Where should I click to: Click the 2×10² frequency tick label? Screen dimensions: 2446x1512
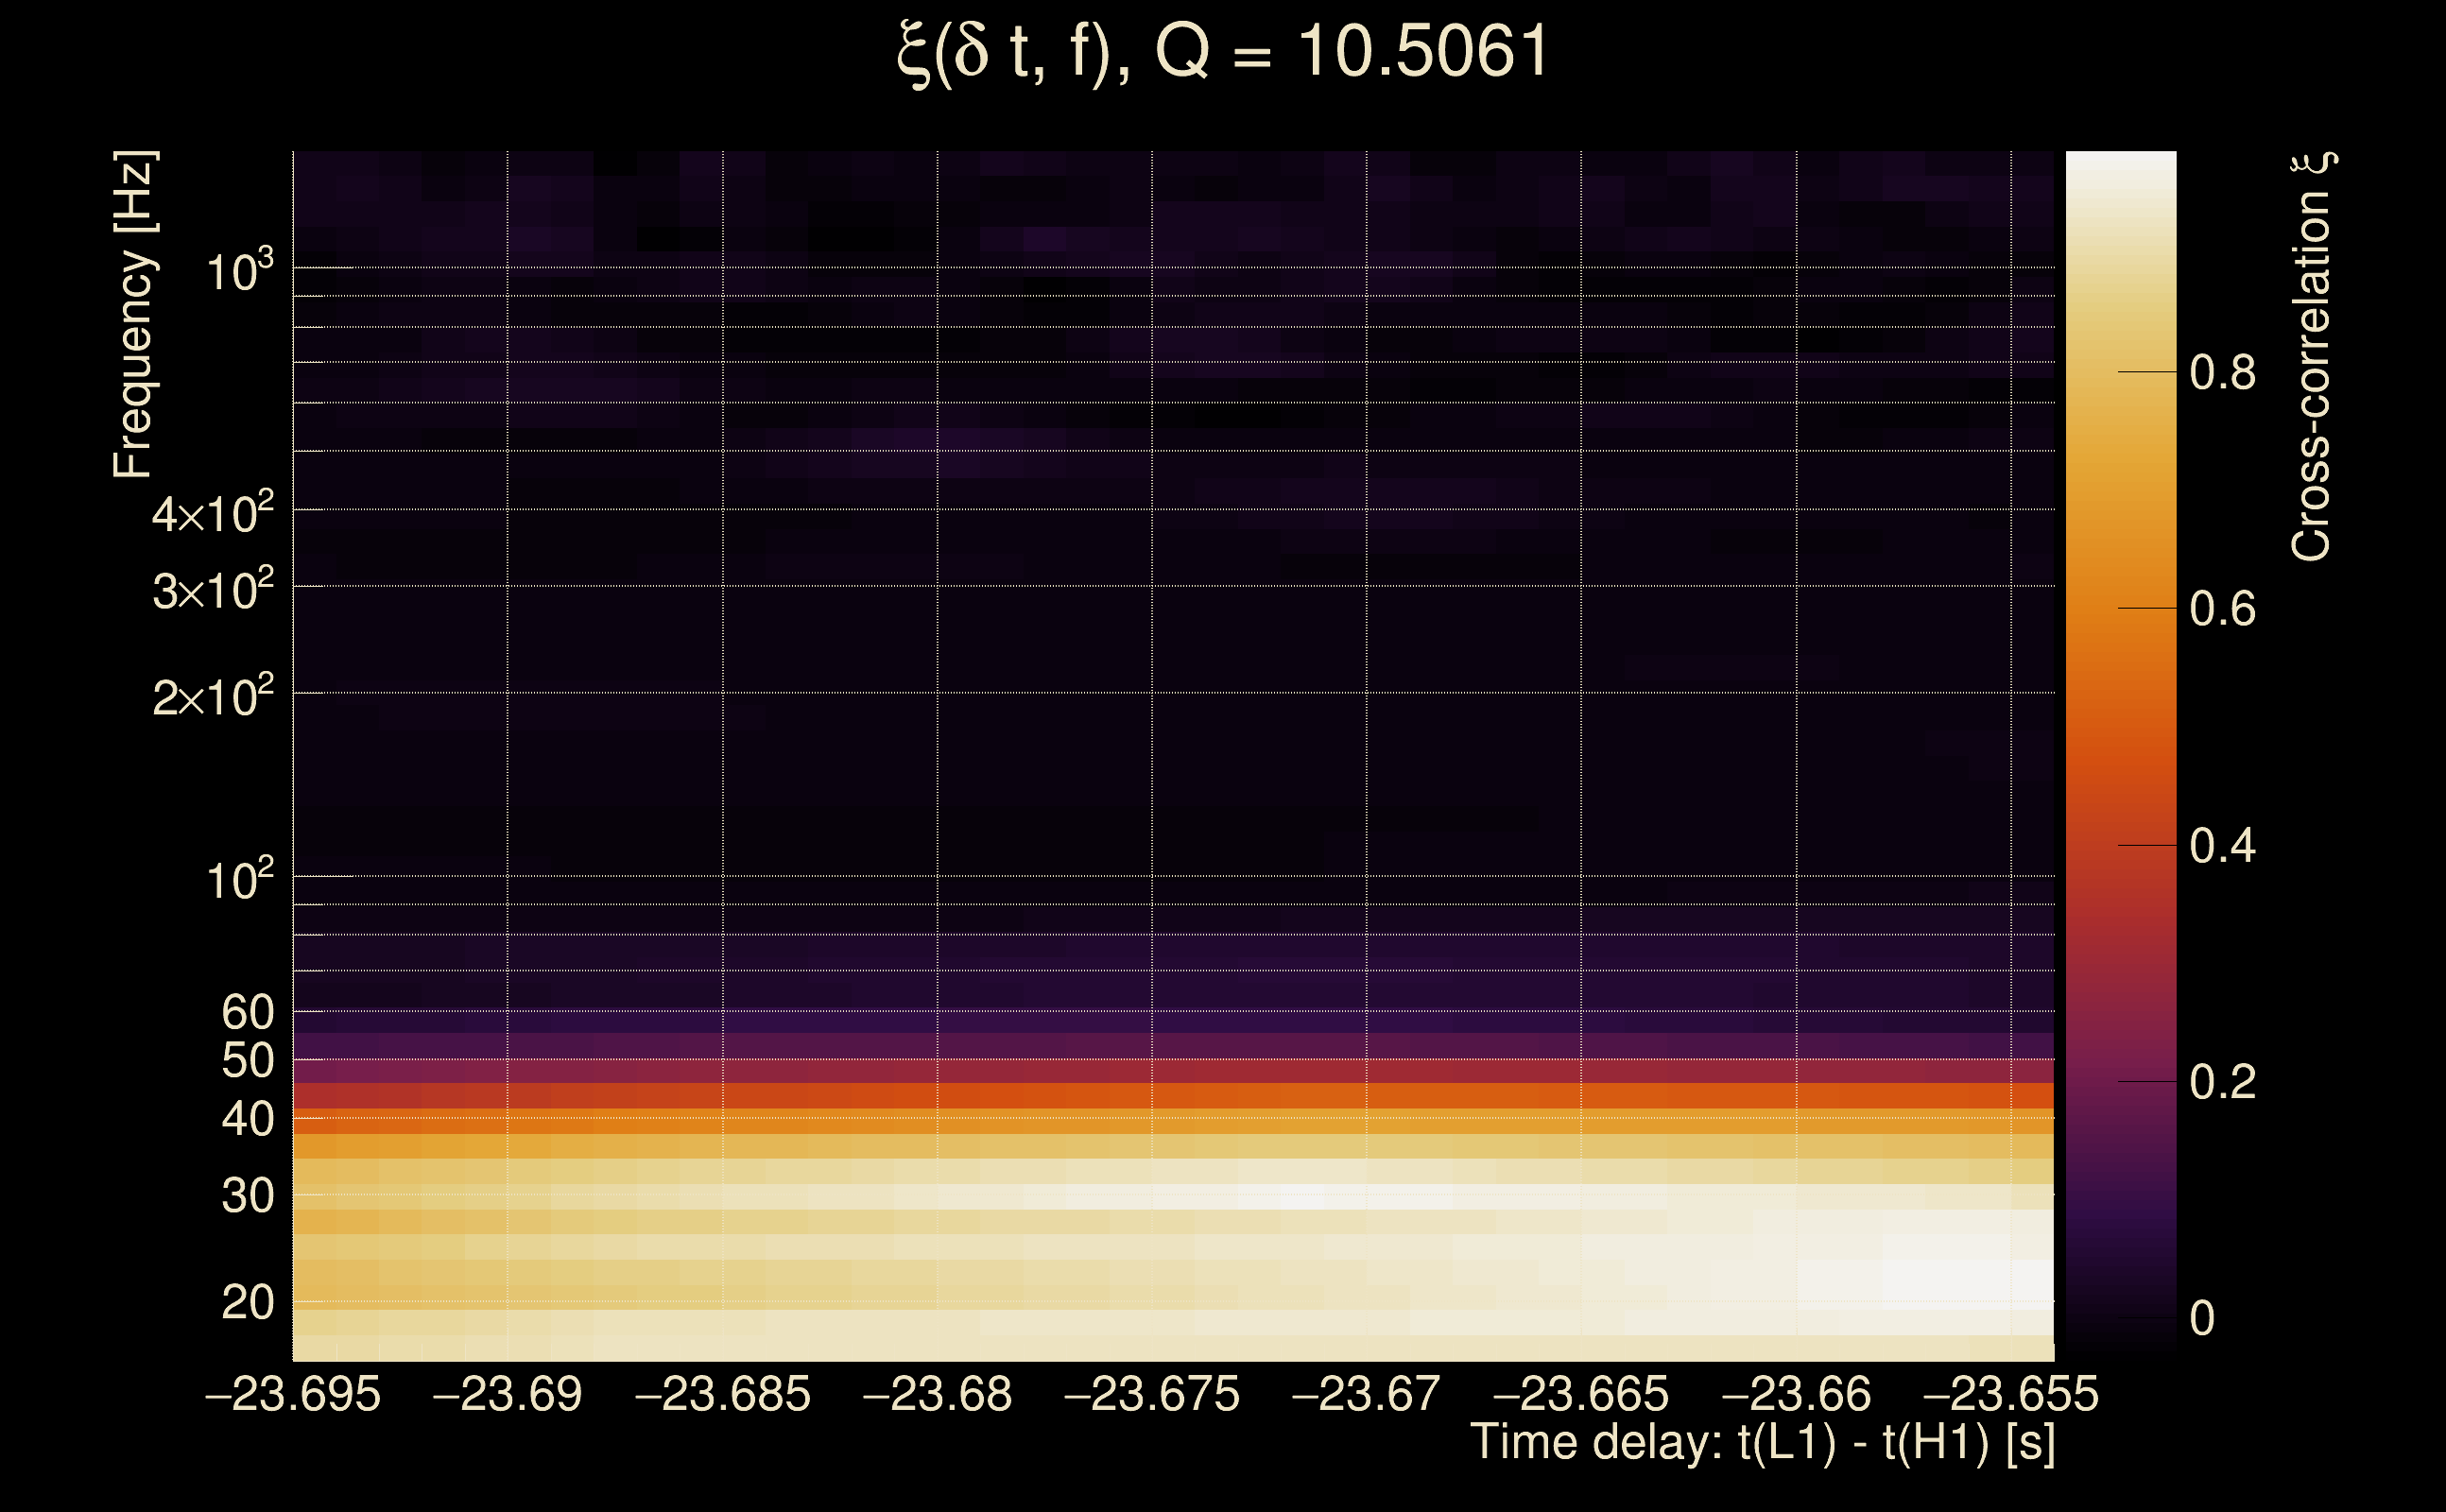pyautogui.click(x=212, y=697)
